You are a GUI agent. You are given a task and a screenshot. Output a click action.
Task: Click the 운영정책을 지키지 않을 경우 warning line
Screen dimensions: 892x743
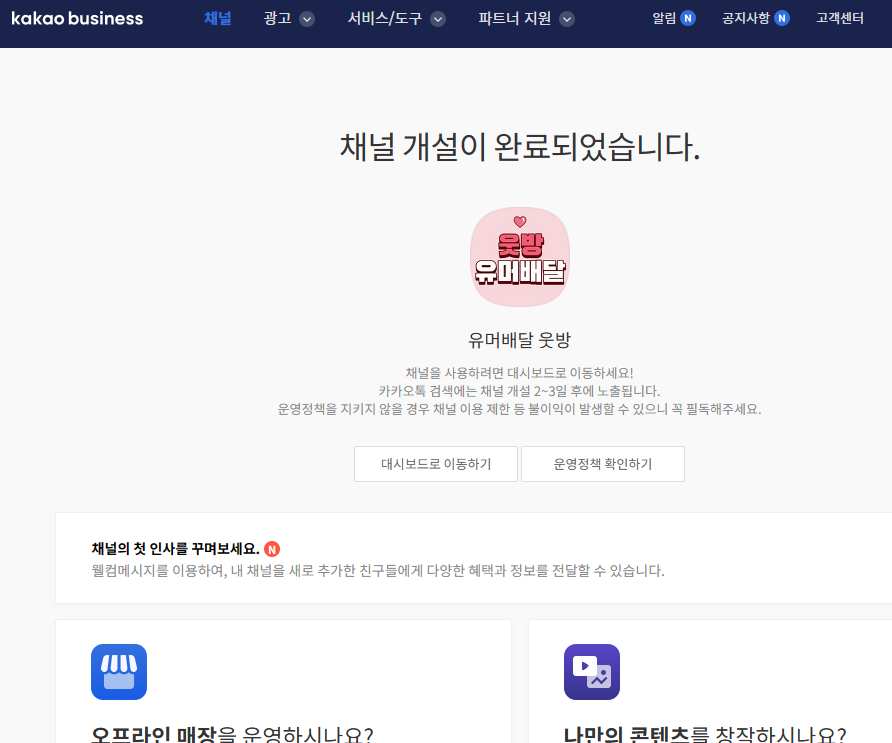coord(519,410)
